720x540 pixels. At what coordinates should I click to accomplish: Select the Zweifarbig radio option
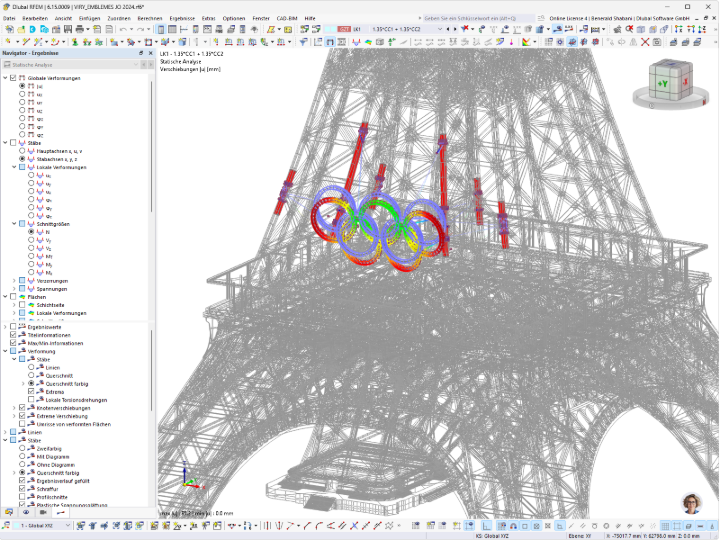(x=22, y=449)
